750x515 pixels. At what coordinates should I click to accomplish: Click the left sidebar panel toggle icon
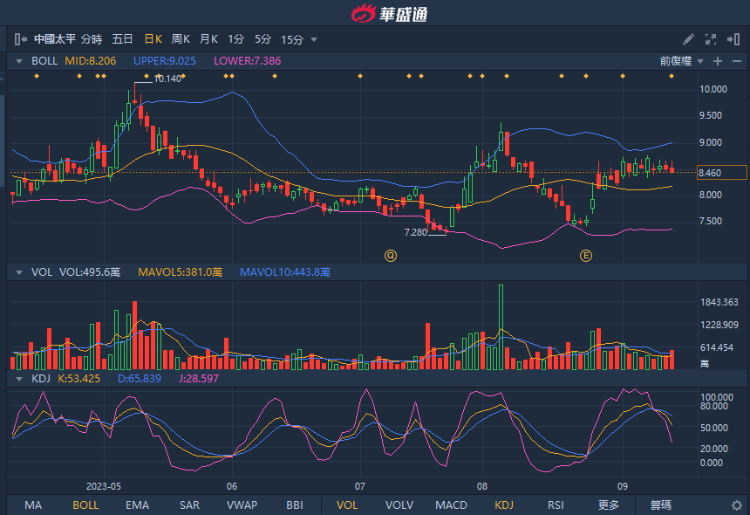20,39
